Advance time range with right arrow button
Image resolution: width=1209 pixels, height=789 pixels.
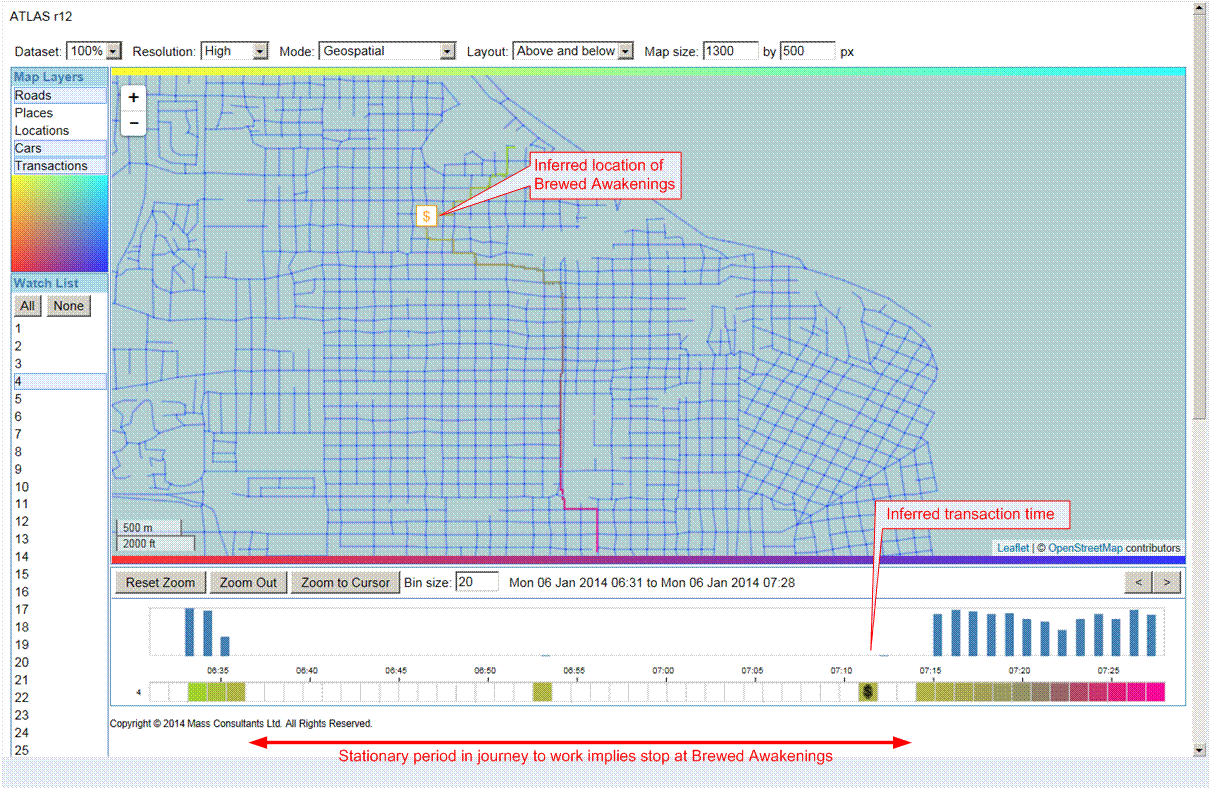(x=1166, y=582)
